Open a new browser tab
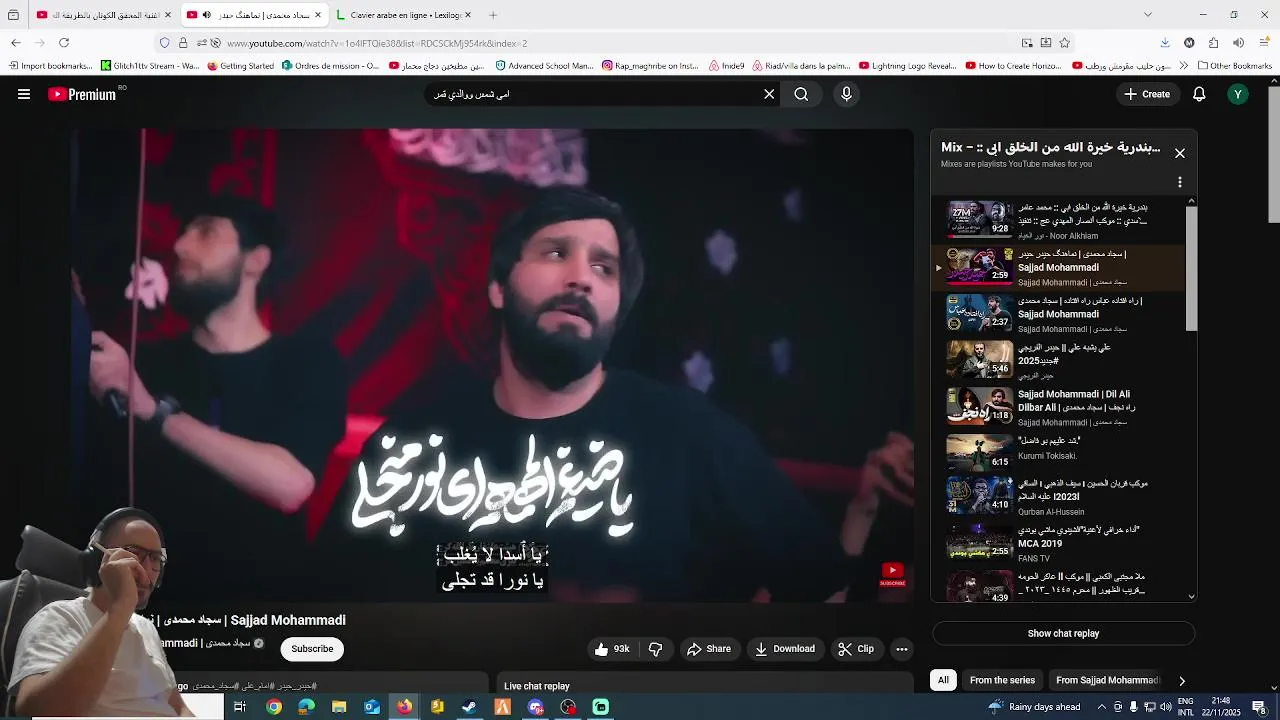 click(x=493, y=15)
